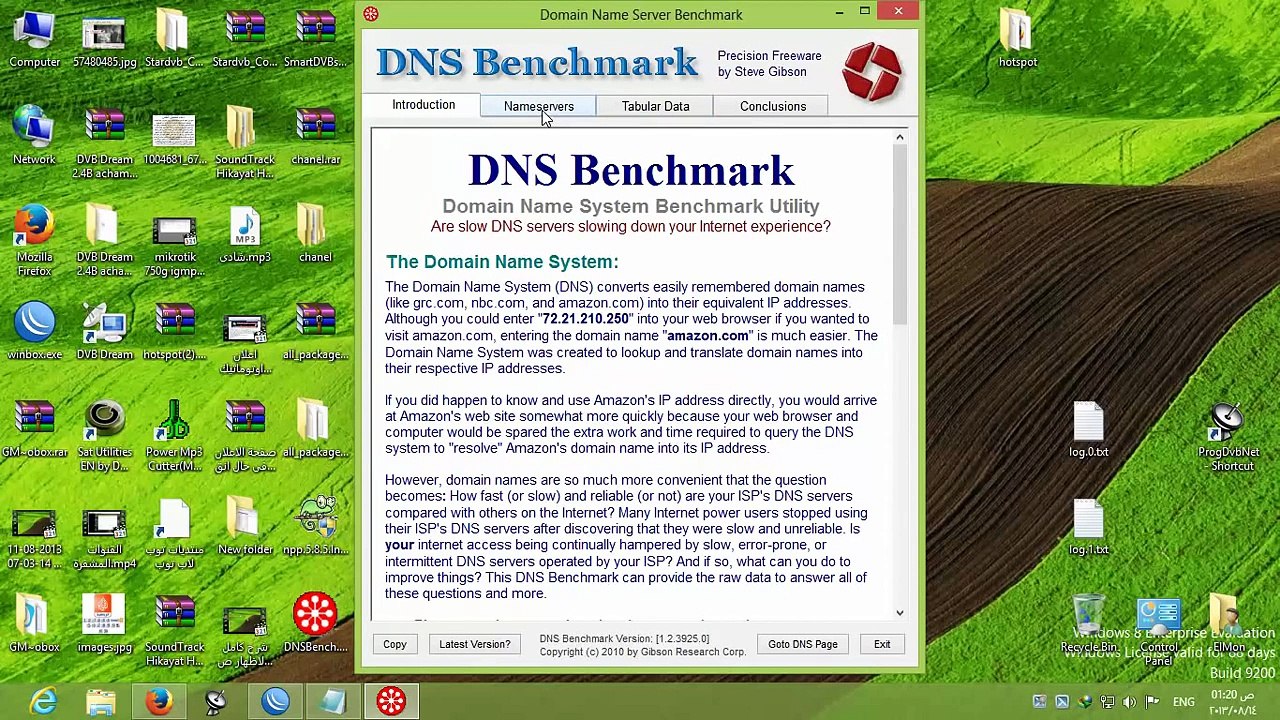Select the DNSBench desktop icon
This screenshot has height=720, width=1280.
315,625
